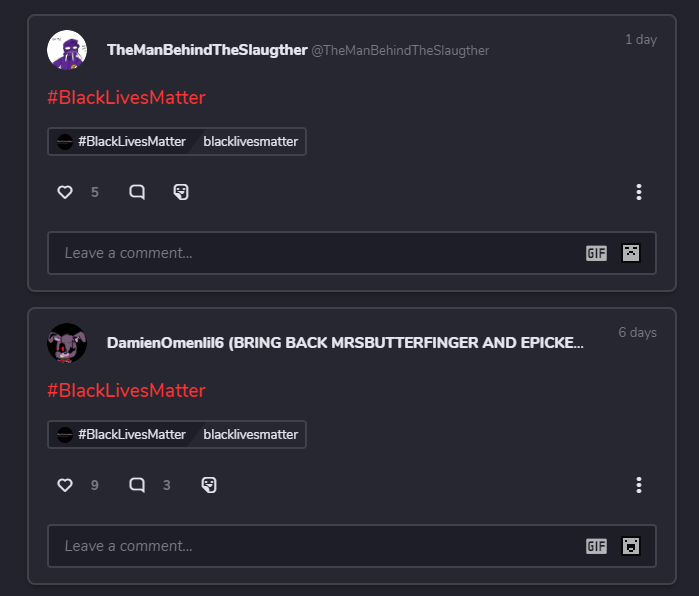Open red #BlackLivesMatter hashtag in first post

(126, 98)
